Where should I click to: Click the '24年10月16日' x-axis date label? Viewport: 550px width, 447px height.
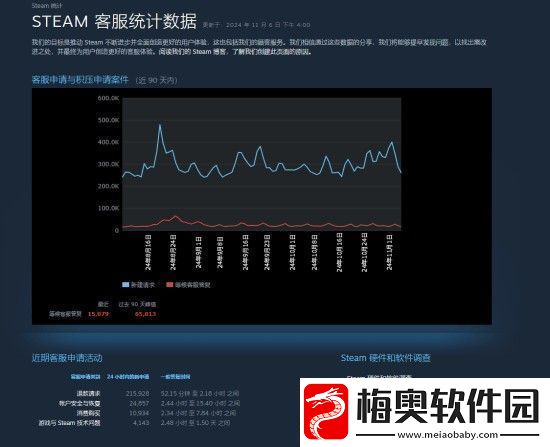pos(339,252)
